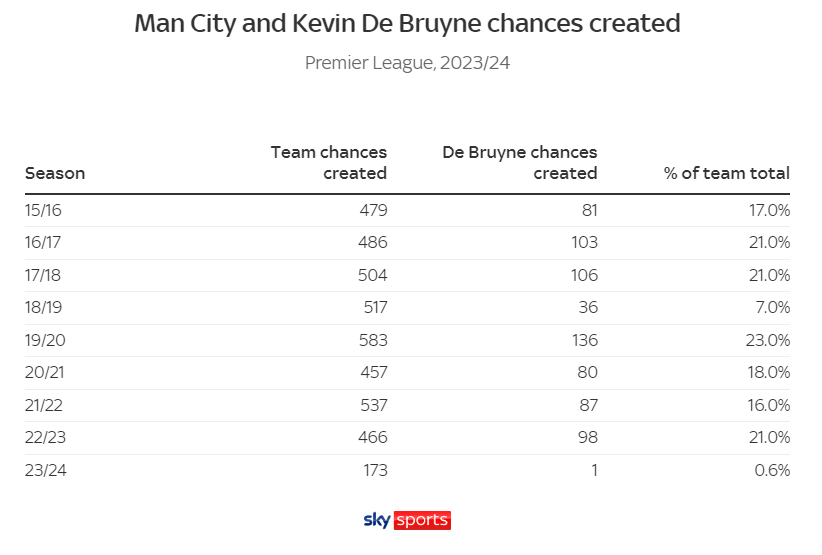Select the 23/24 season row label
The image size is (822, 555).
(46, 470)
